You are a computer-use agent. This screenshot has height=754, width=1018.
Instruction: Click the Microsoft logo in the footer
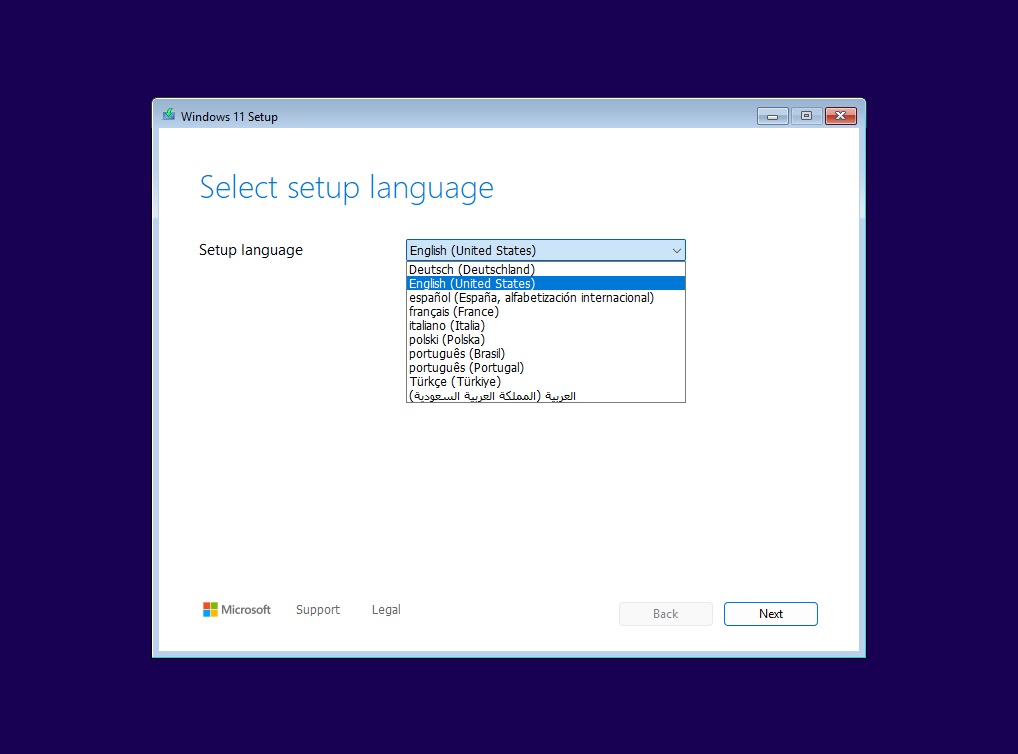[236, 609]
